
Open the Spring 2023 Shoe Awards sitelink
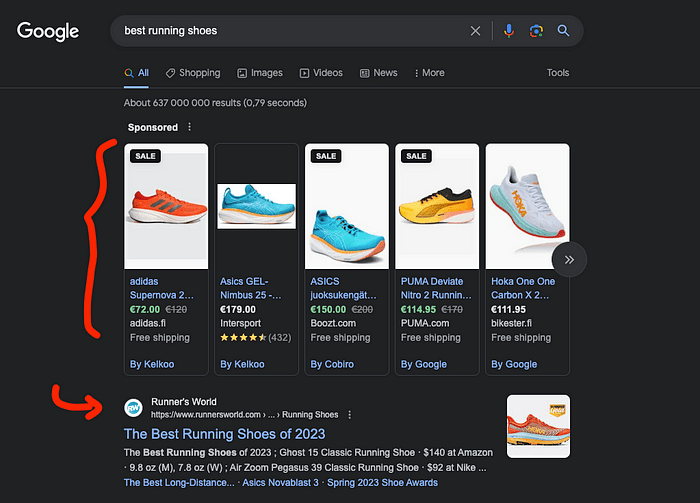[x=383, y=482]
